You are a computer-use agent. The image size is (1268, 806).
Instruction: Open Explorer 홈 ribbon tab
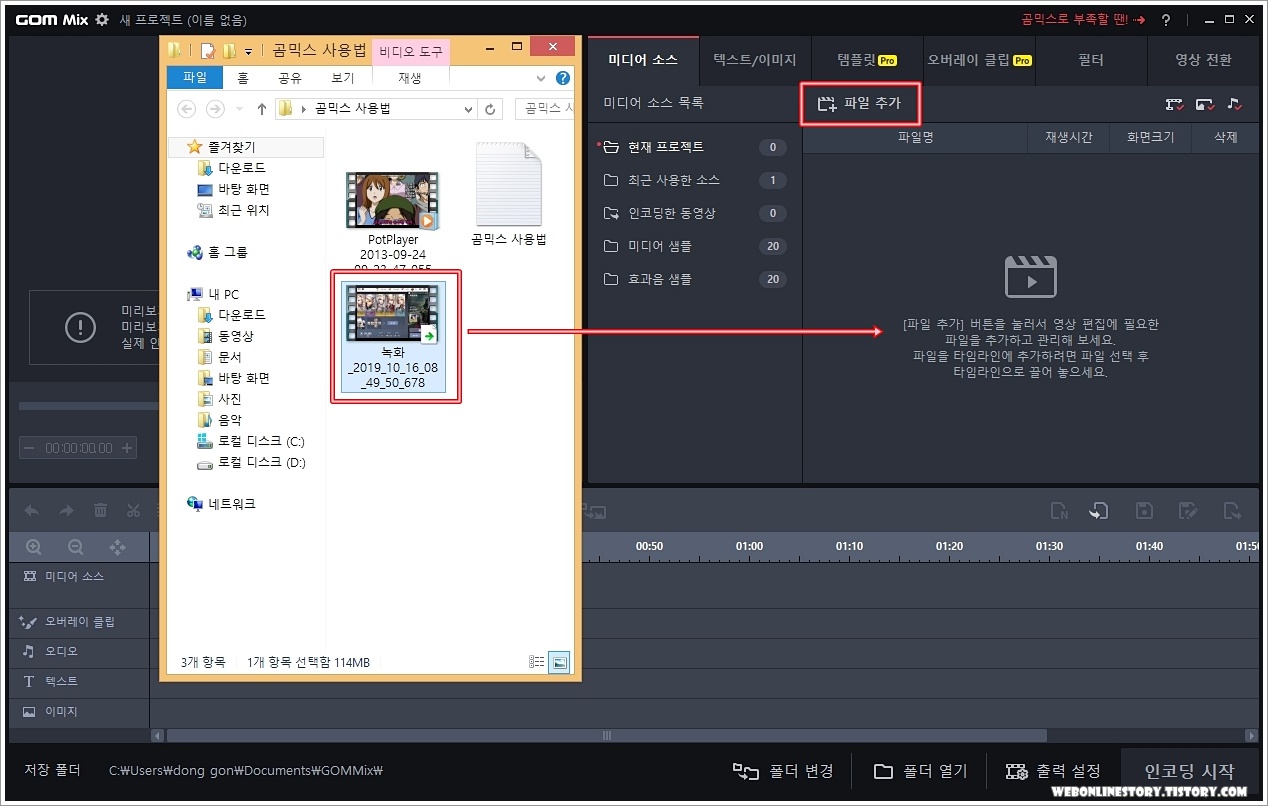(243, 78)
